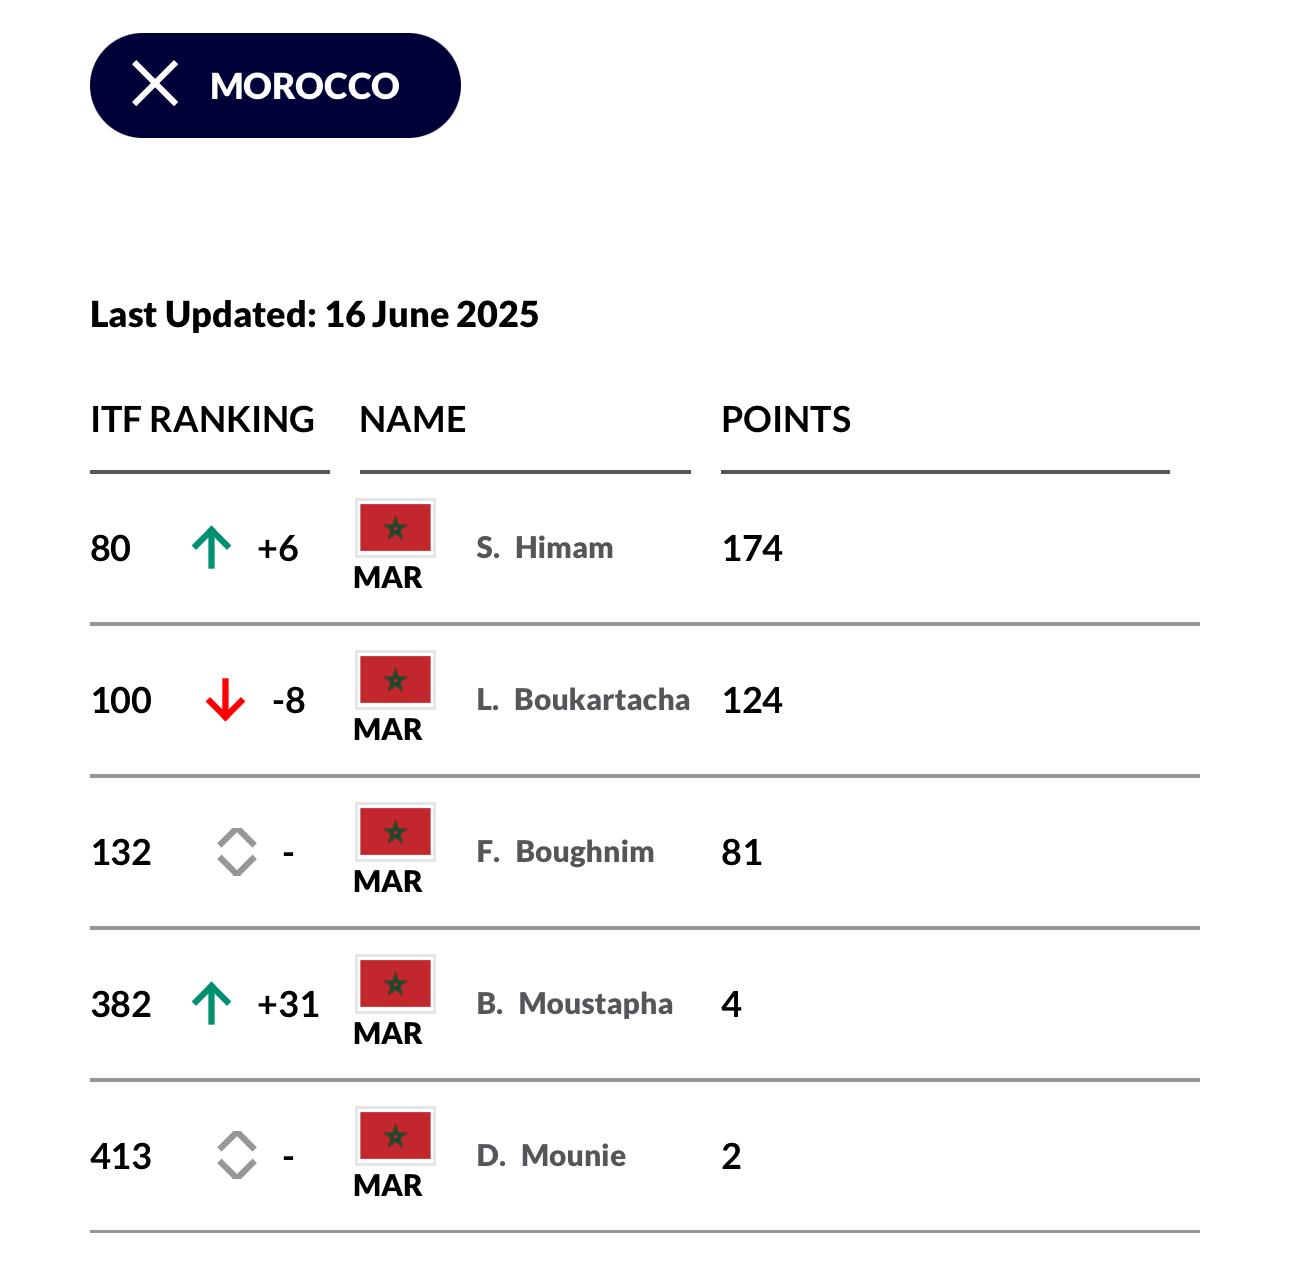
Task: Click the ITF RANKING column header
Action: 202,419
